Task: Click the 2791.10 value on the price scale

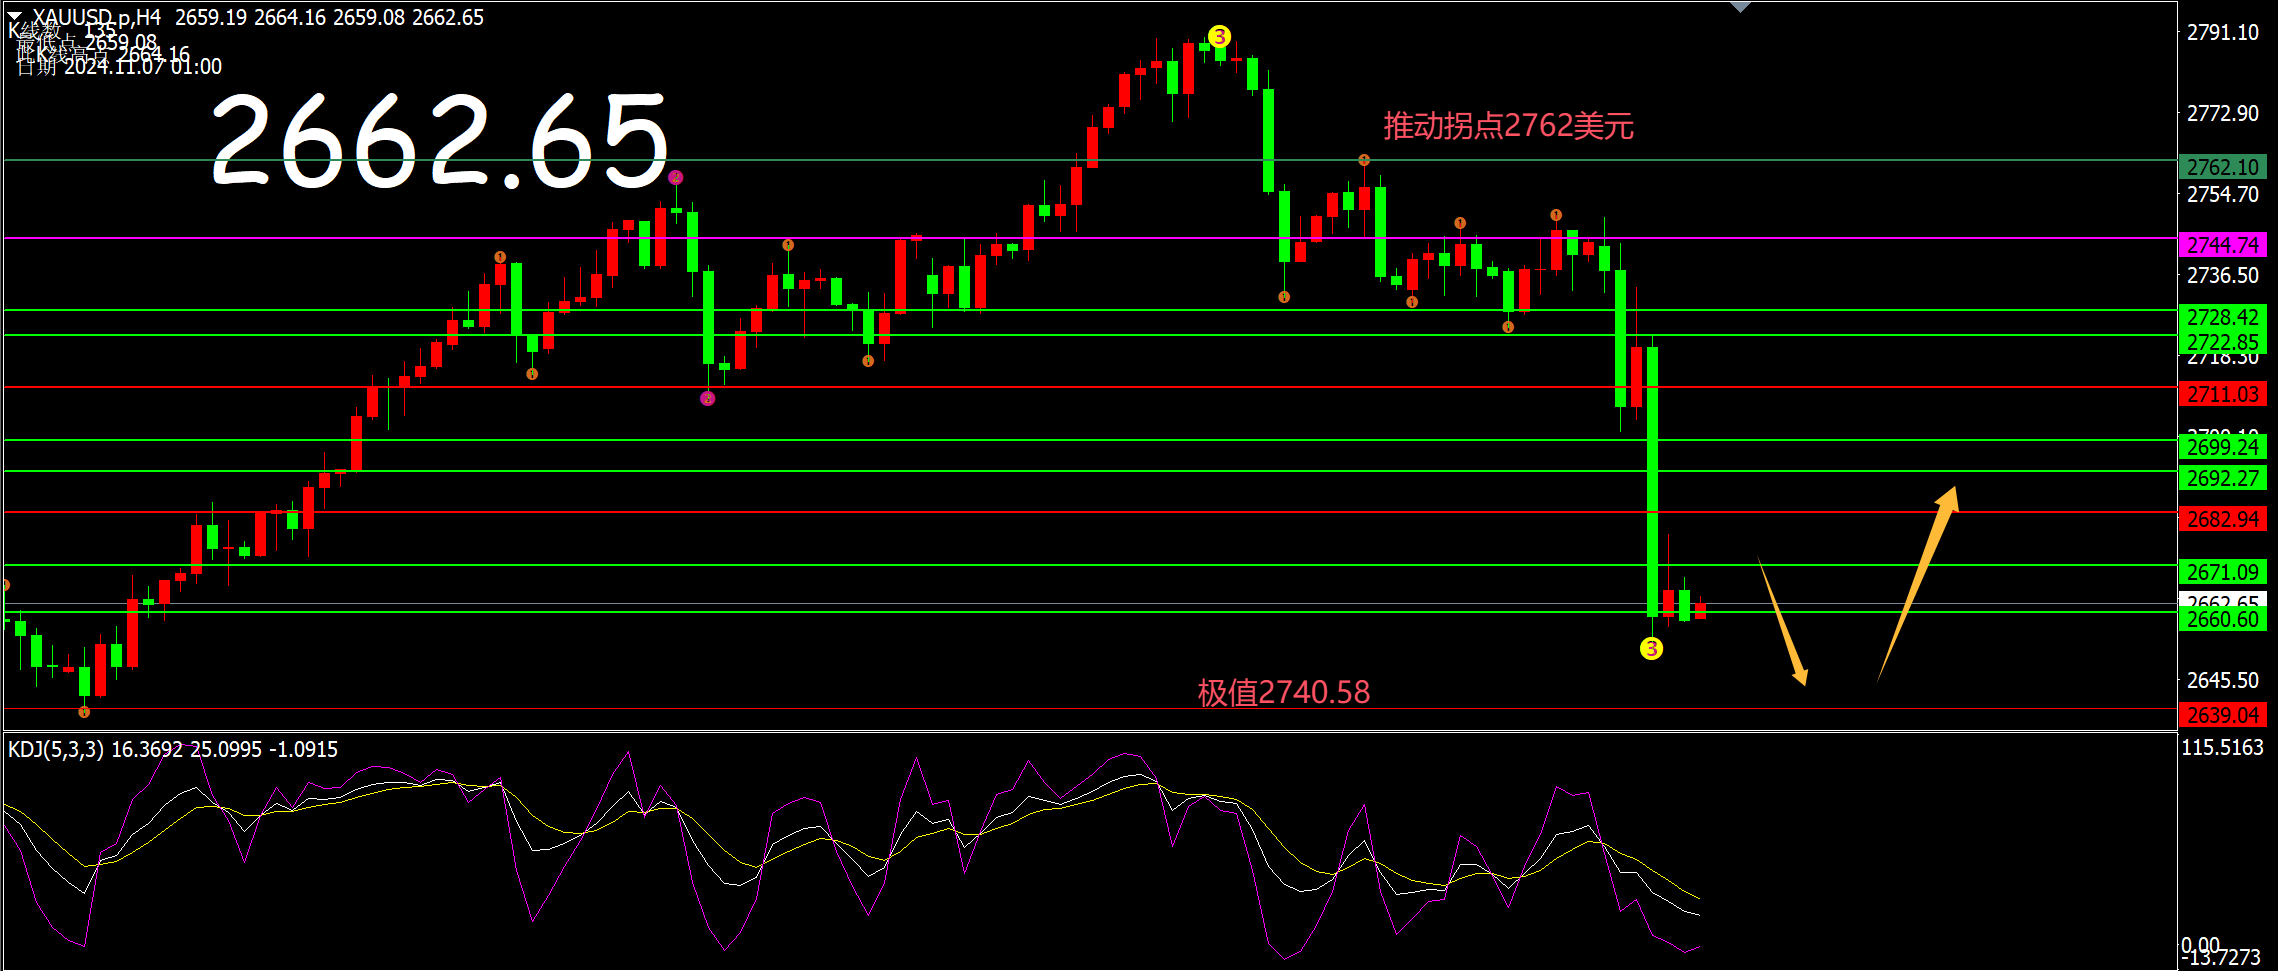Action: 2222,32
